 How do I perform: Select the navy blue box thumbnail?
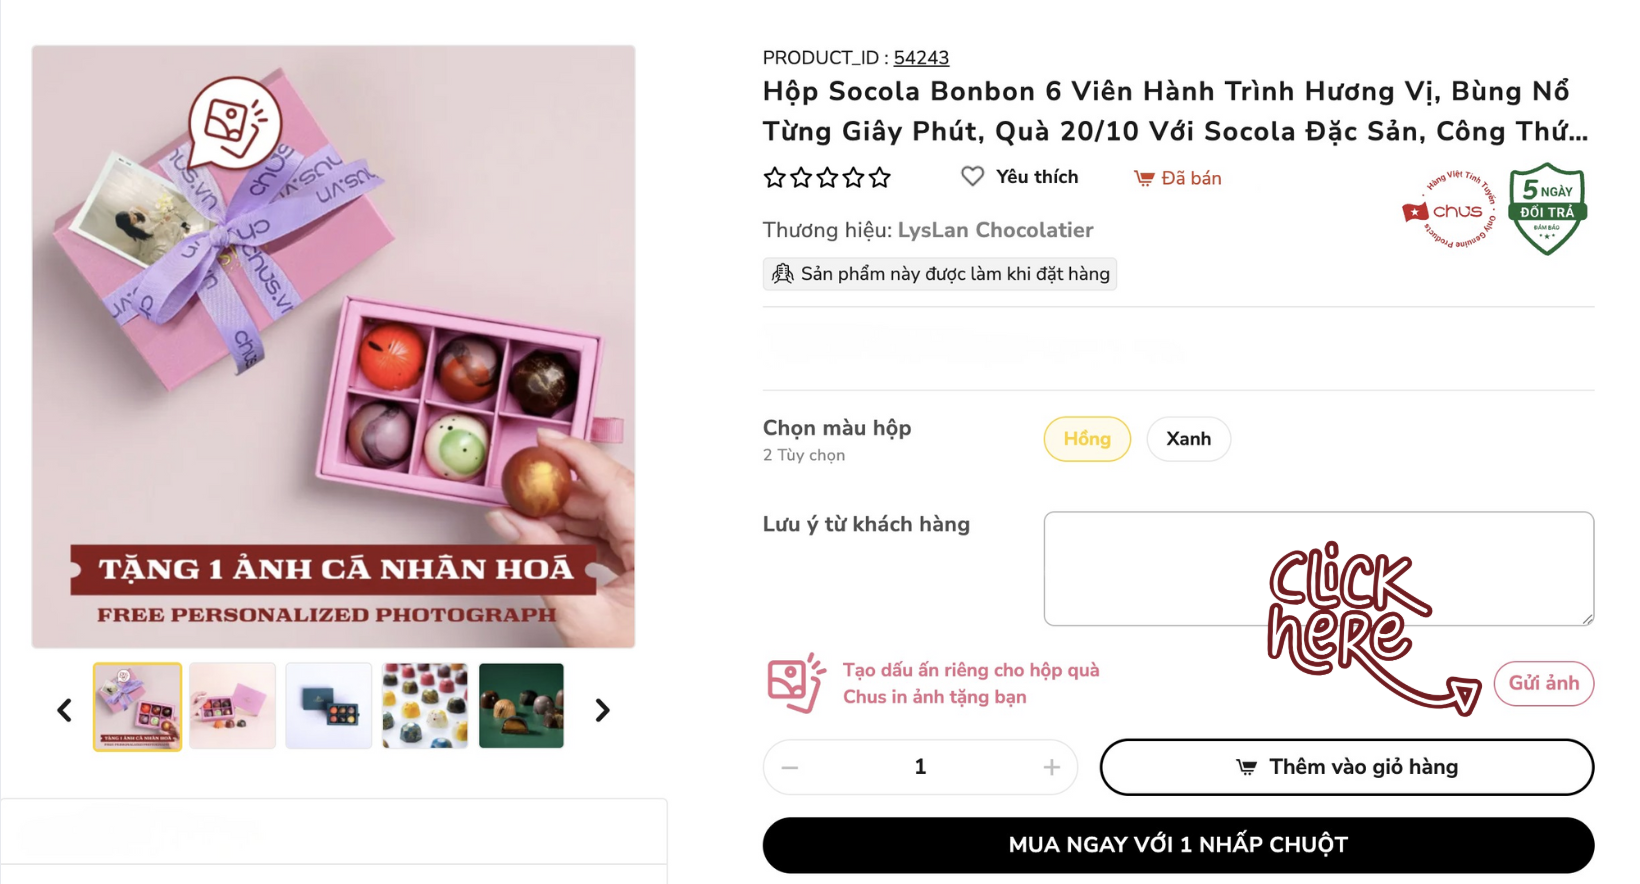[x=329, y=706]
